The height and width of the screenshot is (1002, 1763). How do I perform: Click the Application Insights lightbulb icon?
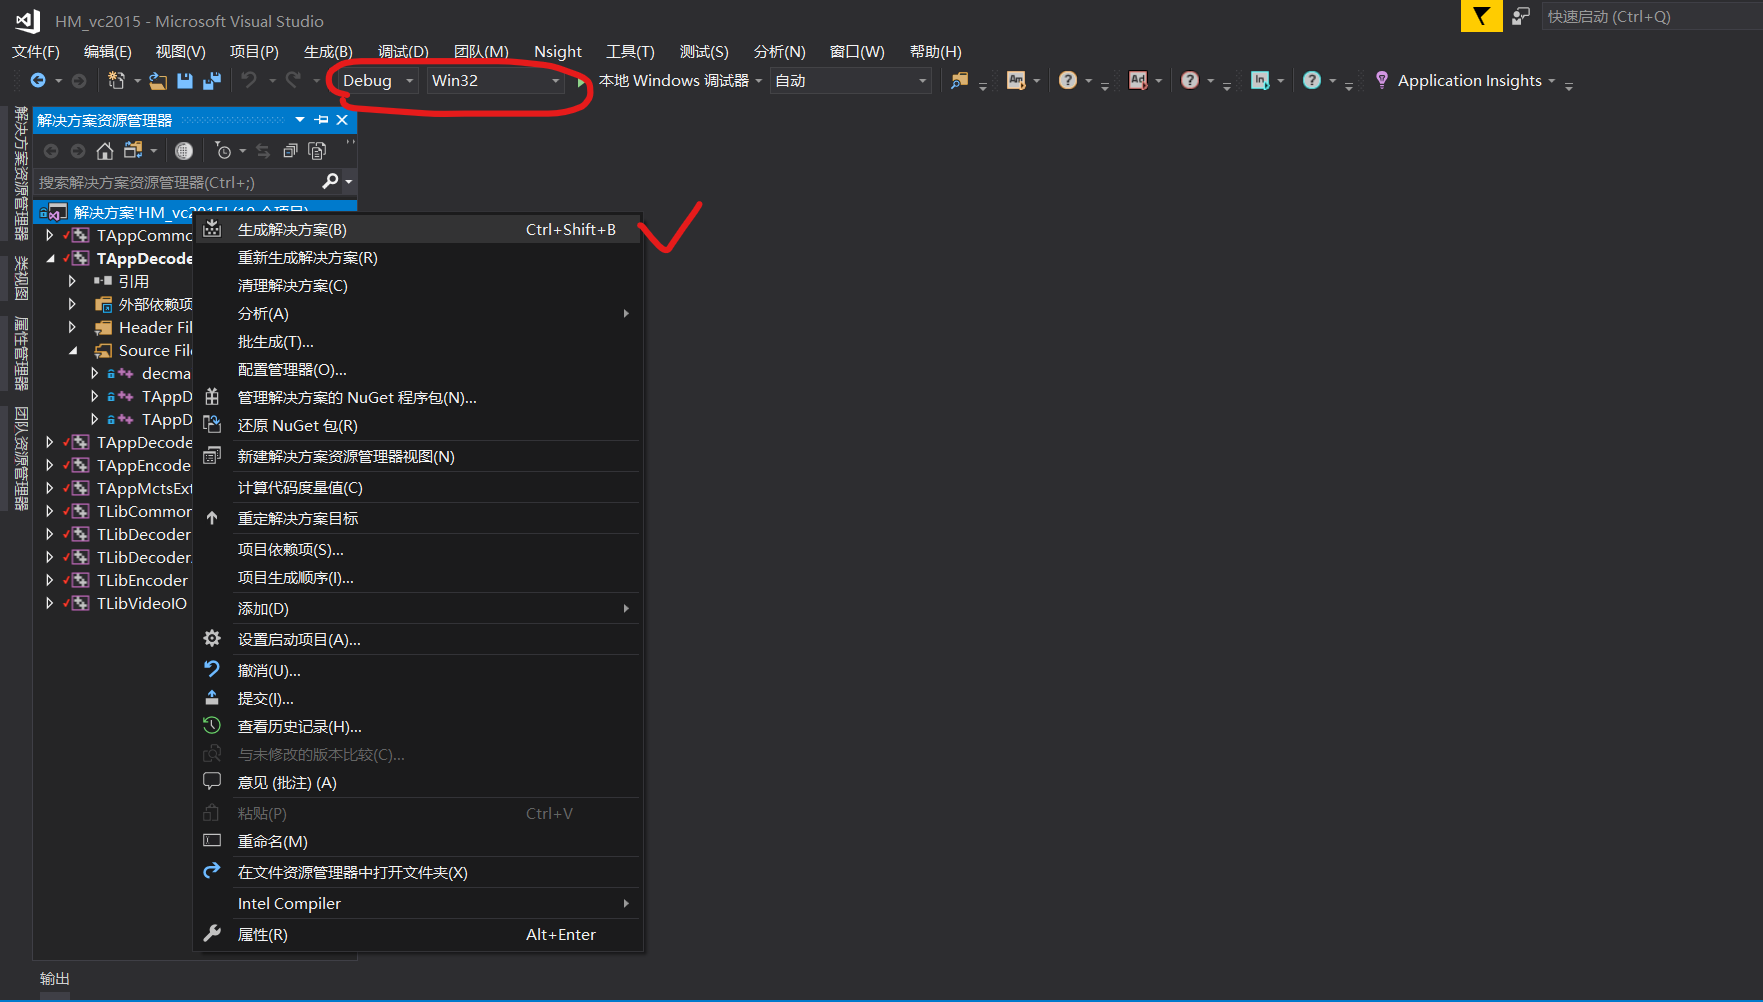1382,81
